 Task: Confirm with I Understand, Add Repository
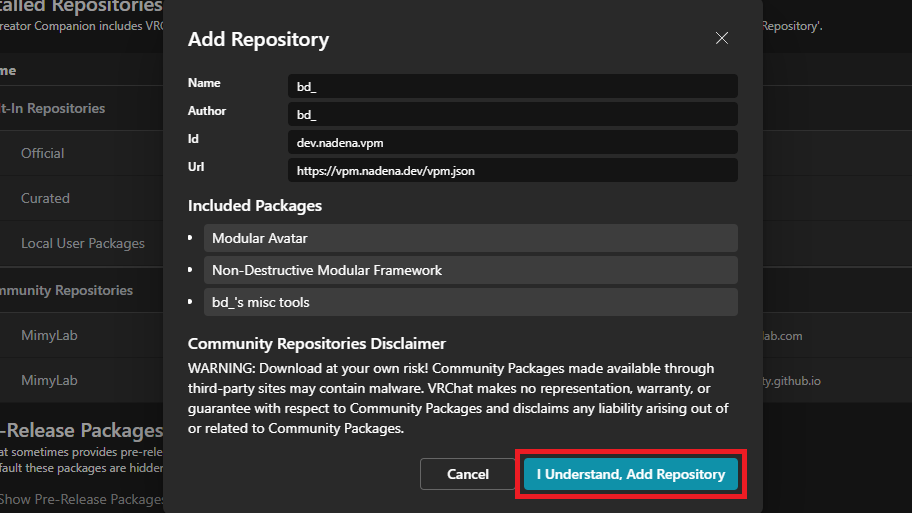[630, 474]
